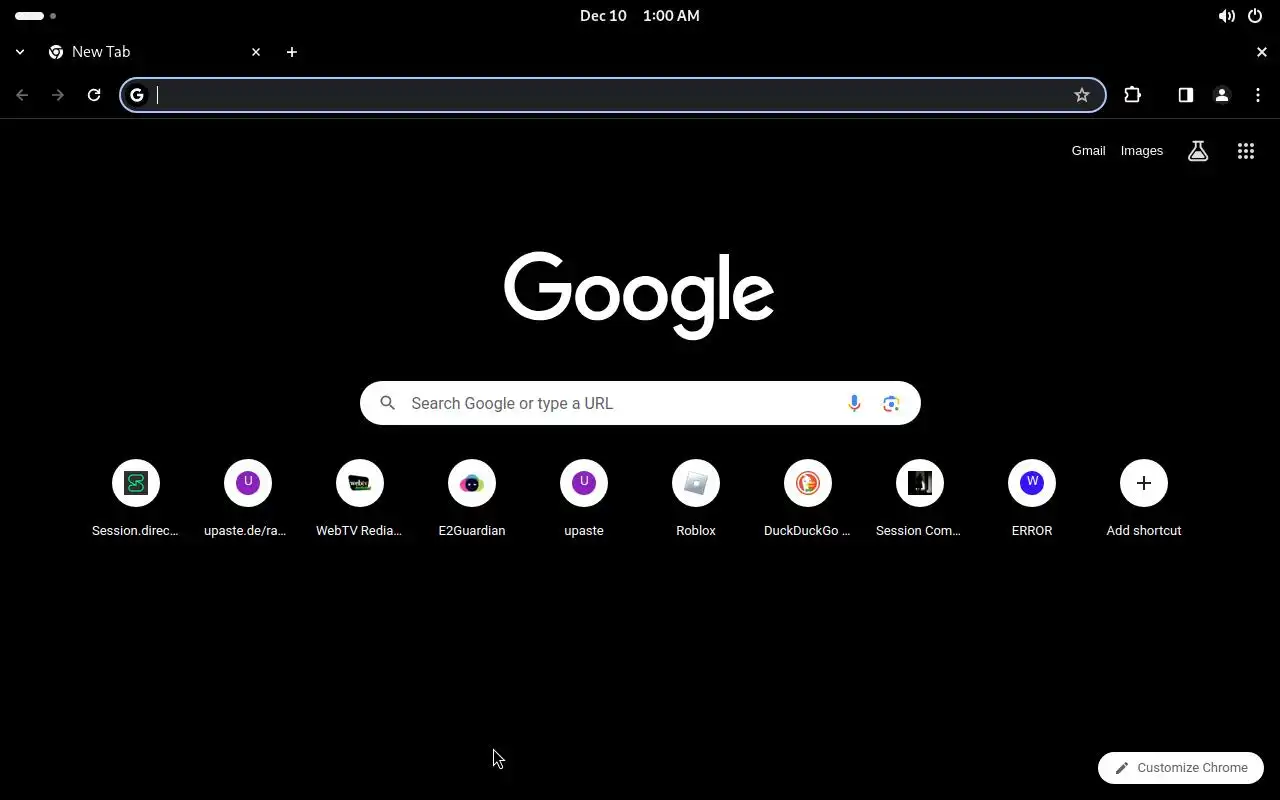
Task: Focus the Google search box
Action: pos(640,403)
